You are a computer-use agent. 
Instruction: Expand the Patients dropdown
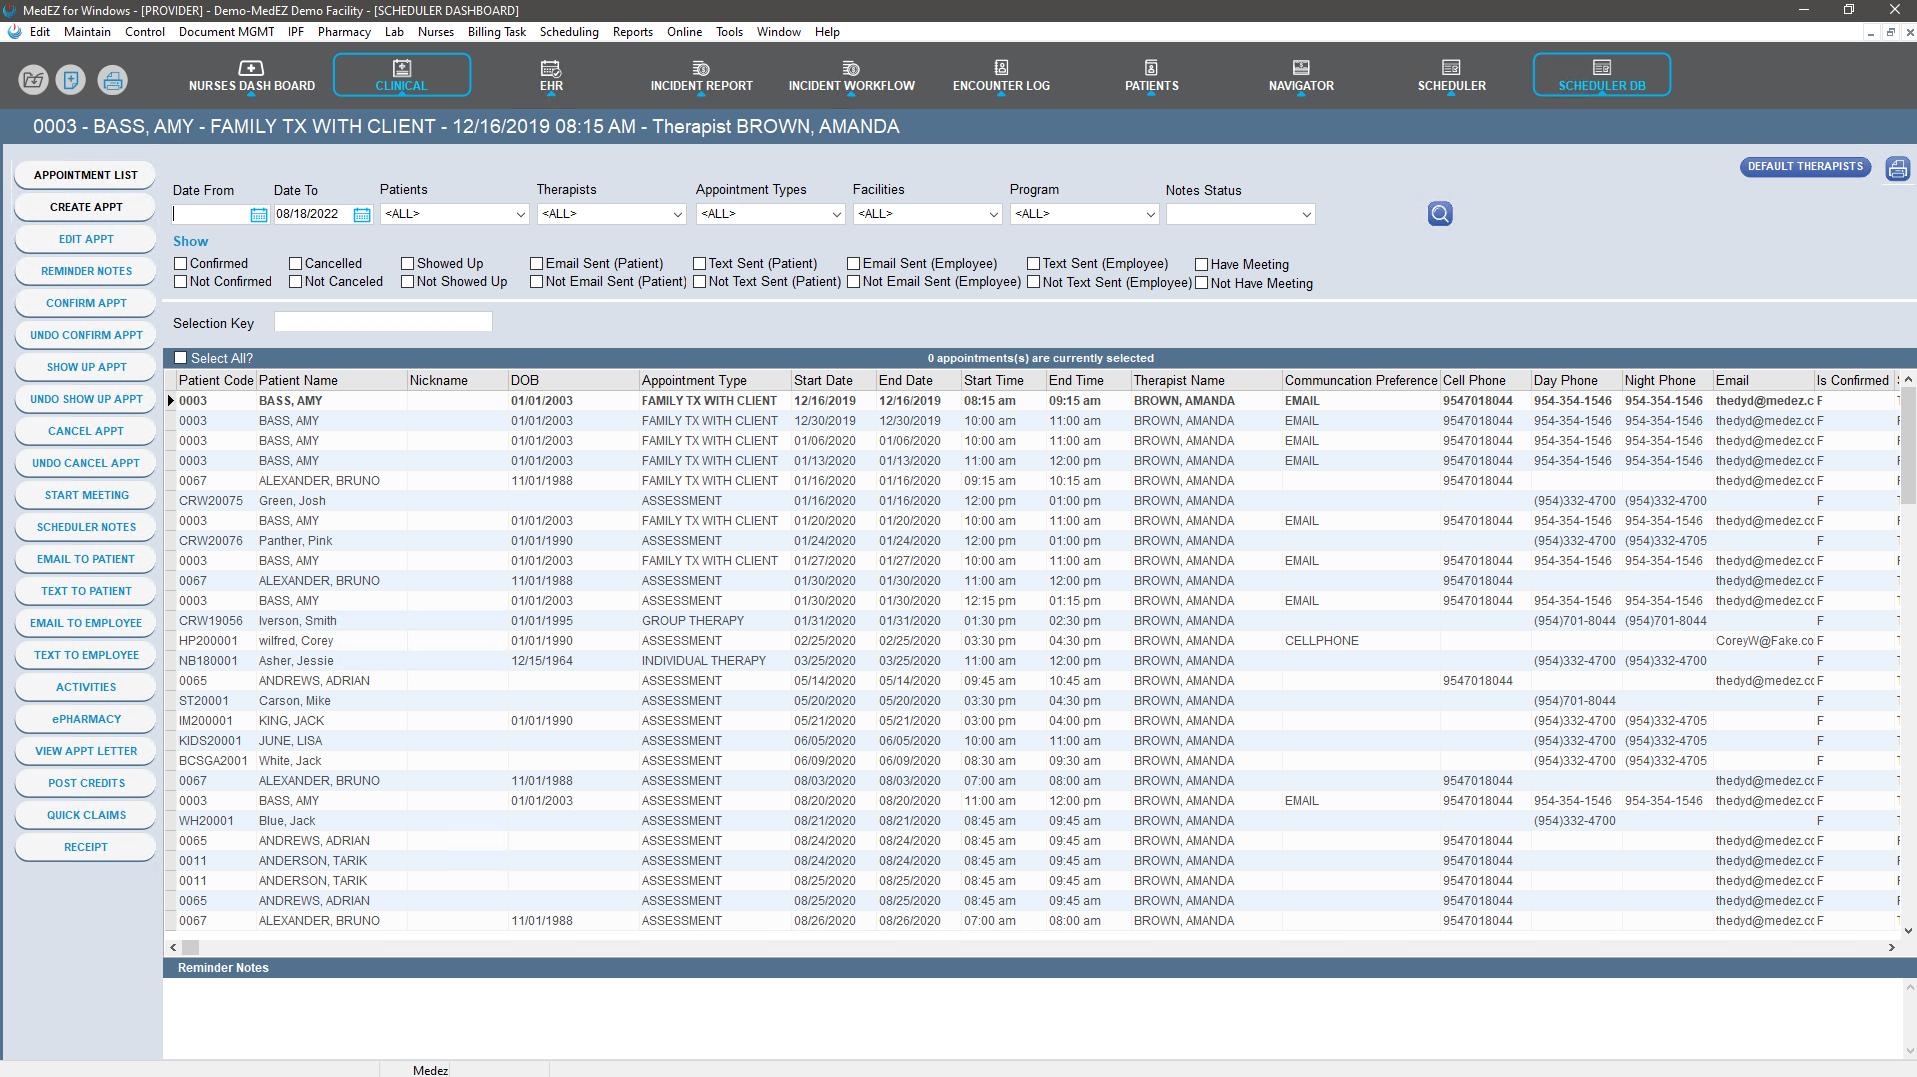point(520,214)
